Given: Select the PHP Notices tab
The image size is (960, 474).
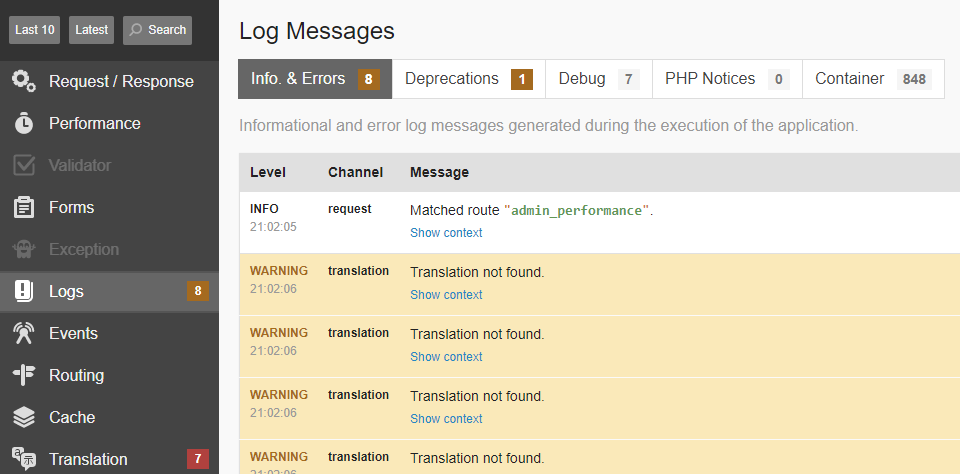Looking at the screenshot, I should (726, 79).
